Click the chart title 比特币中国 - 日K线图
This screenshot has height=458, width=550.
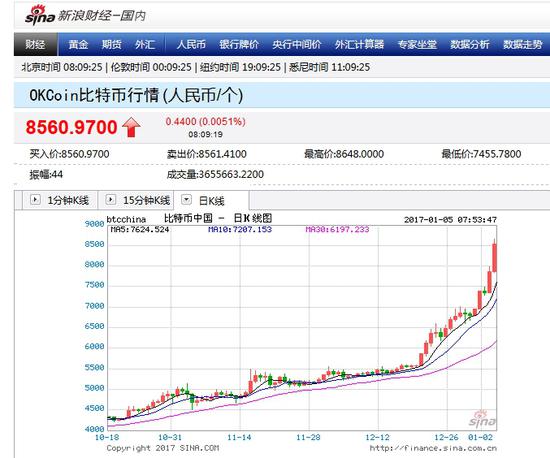pyautogui.click(x=218, y=218)
